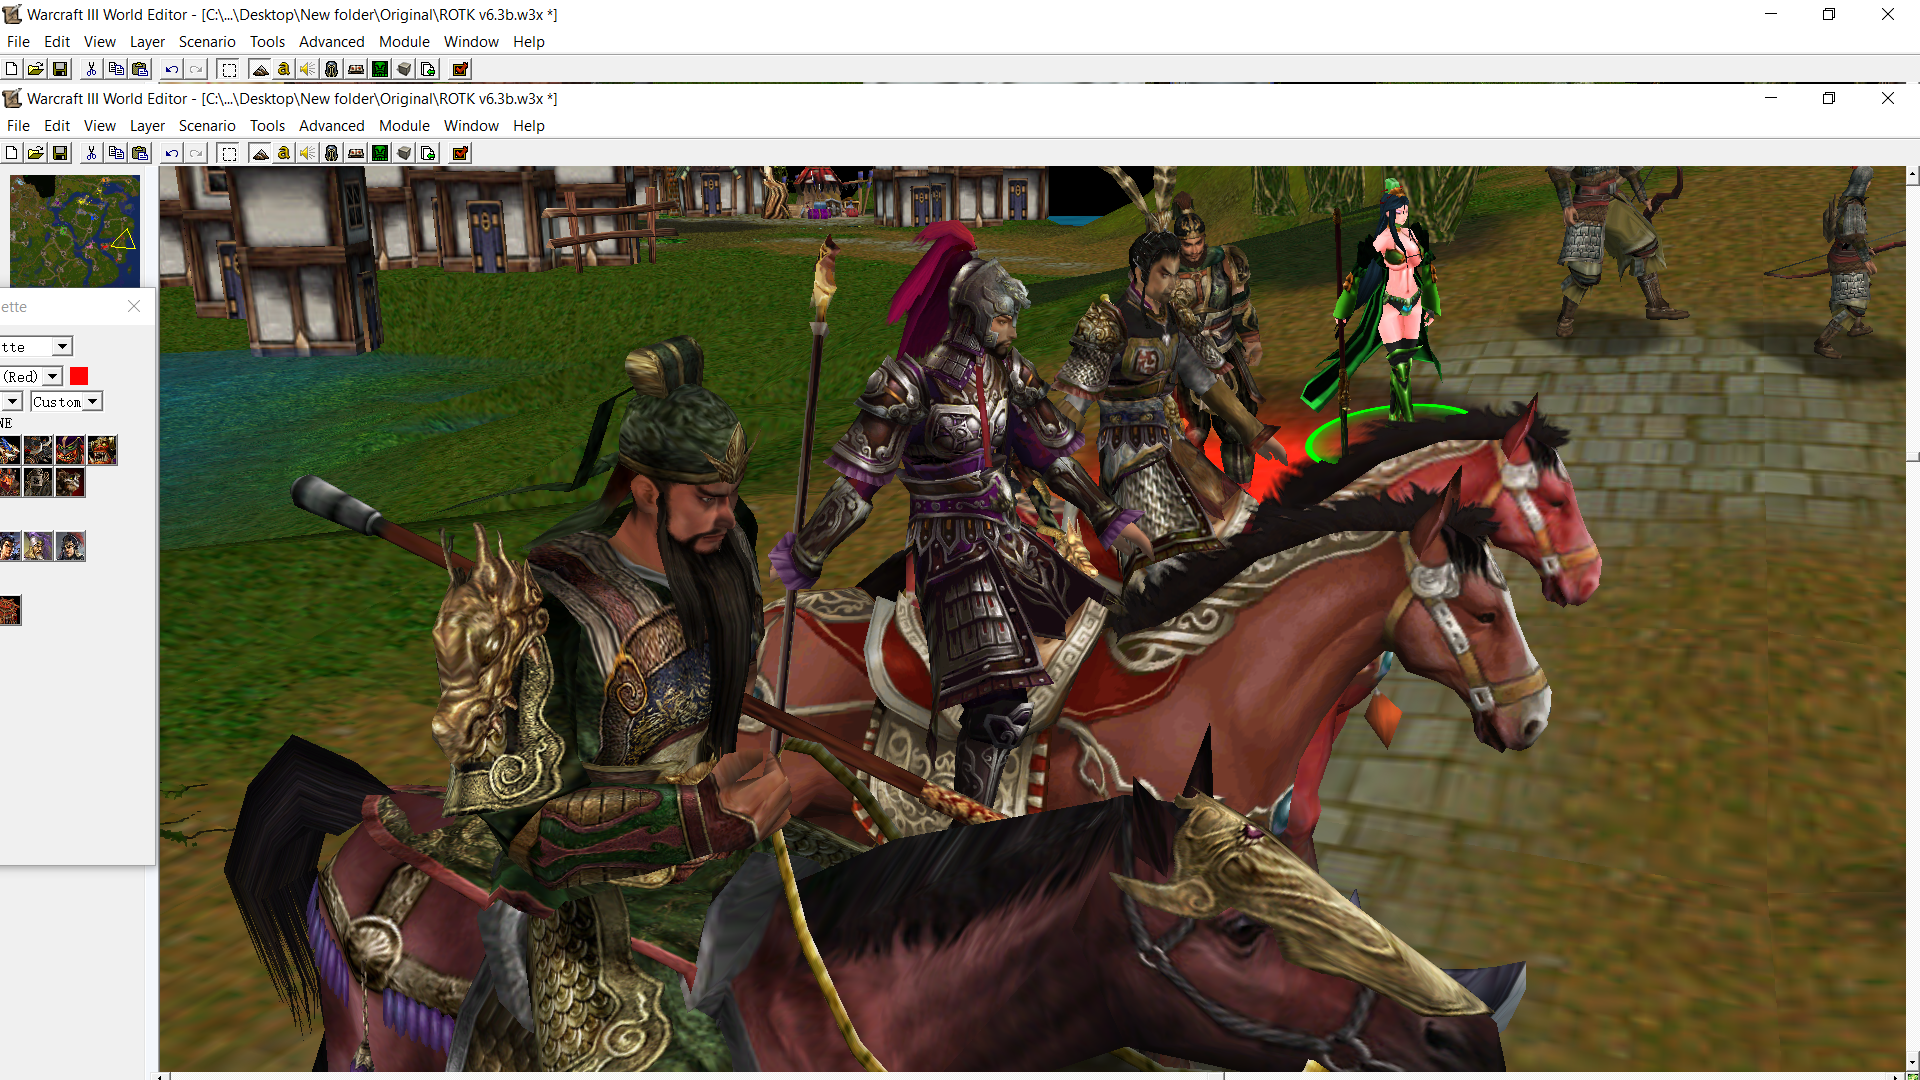This screenshot has height=1080, width=1920.
Task: Open Module menu in background window
Action: pos(404,42)
